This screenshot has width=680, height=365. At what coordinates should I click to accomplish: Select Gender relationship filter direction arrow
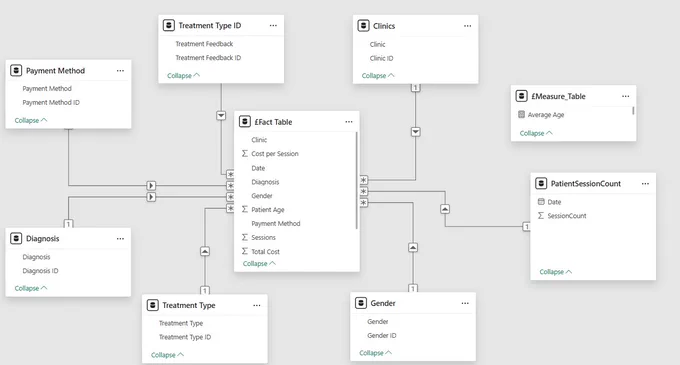click(x=413, y=248)
